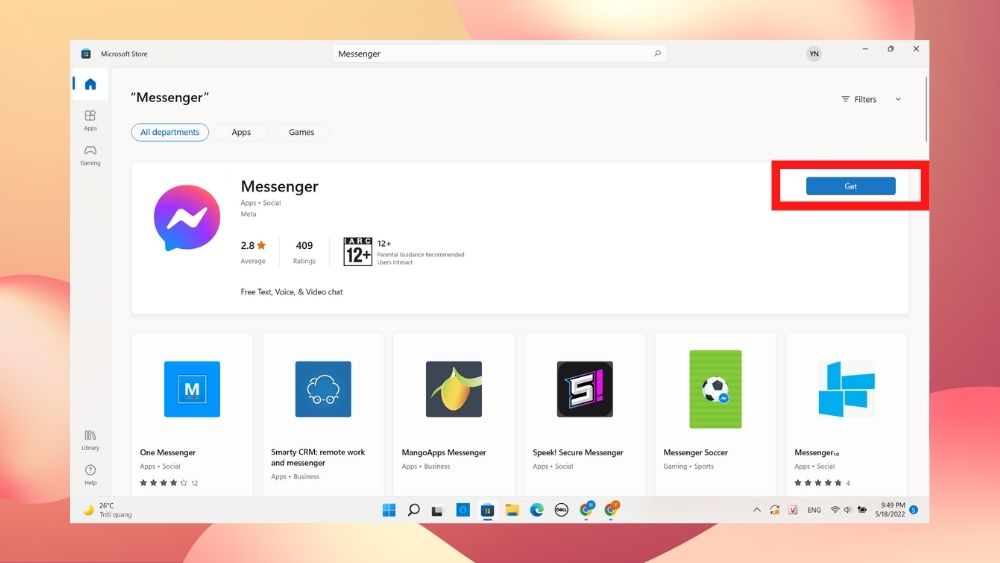Show hidden system tray icons
The image size is (1000, 563).
[x=756, y=509]
